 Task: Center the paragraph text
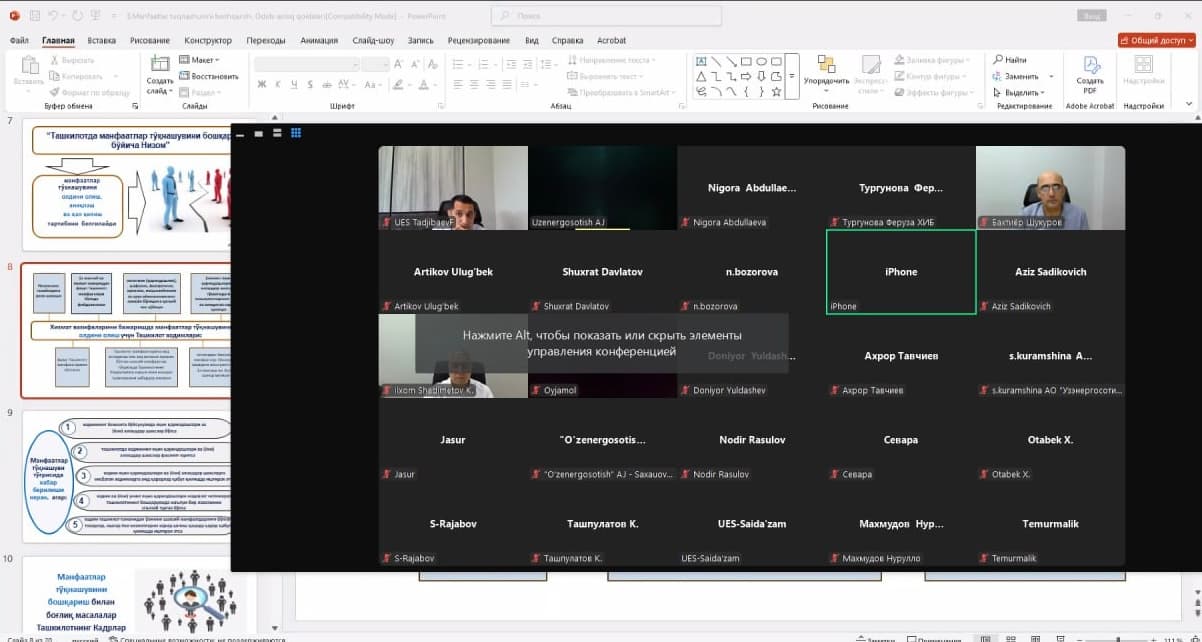click(475, 84)
